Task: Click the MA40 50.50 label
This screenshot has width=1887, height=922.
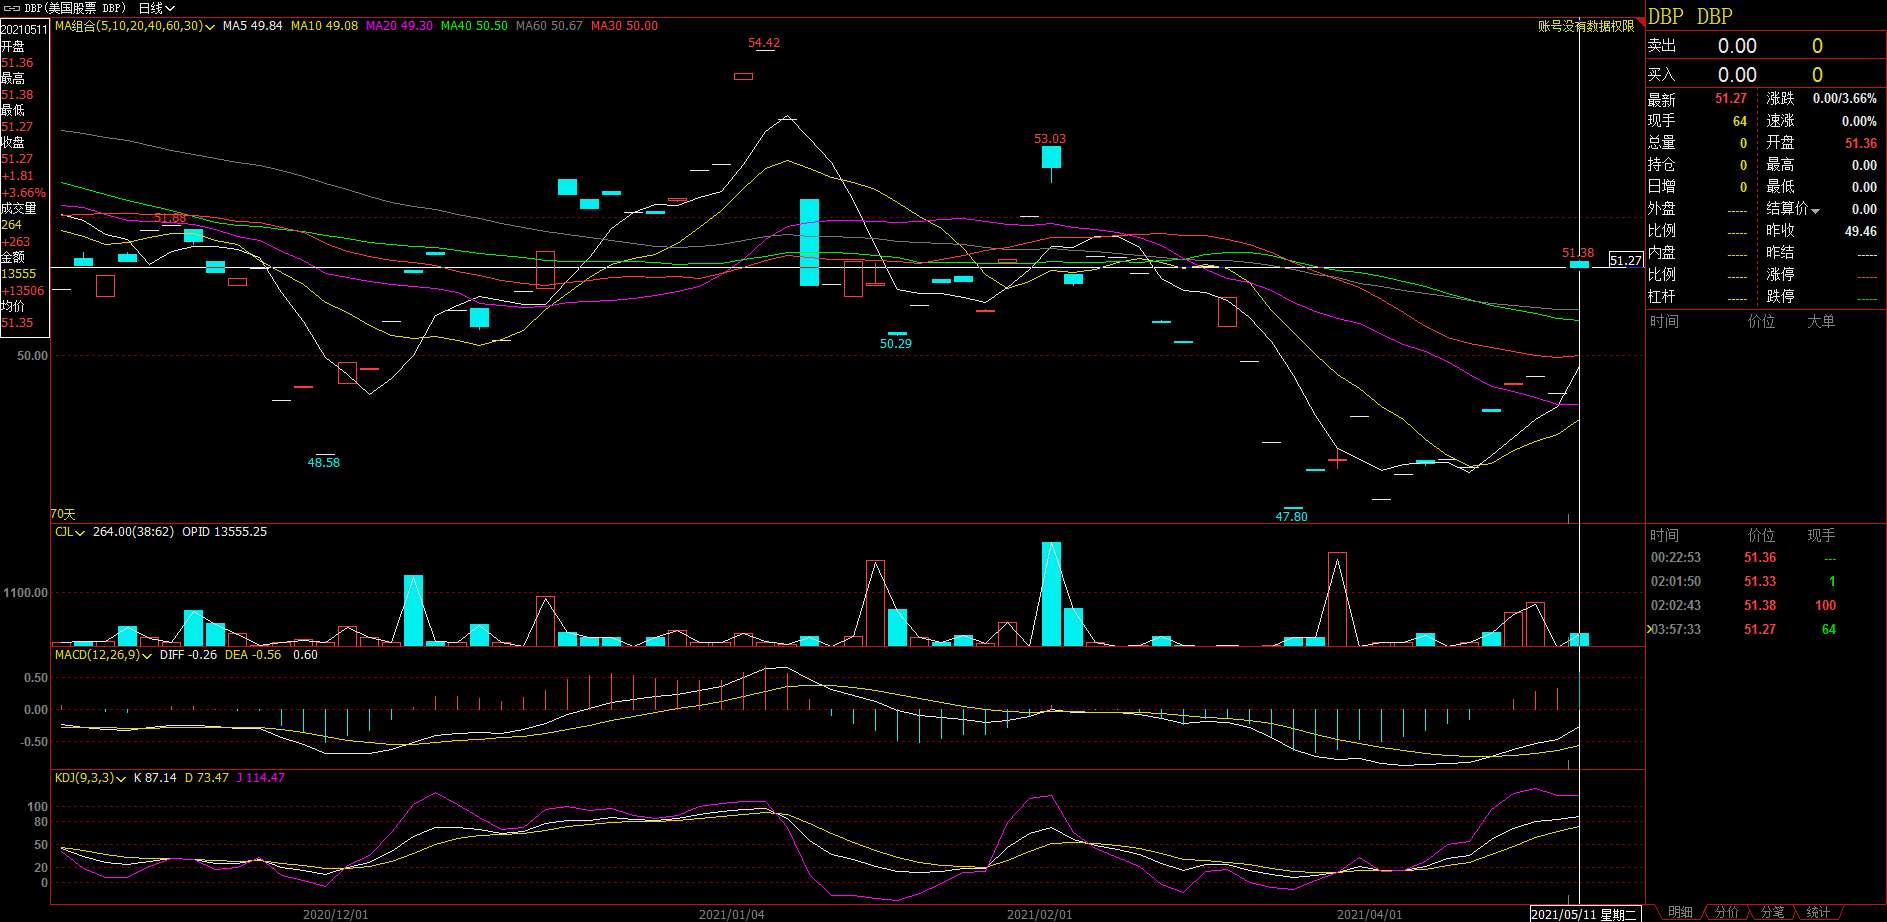Action: click(474, 26)
